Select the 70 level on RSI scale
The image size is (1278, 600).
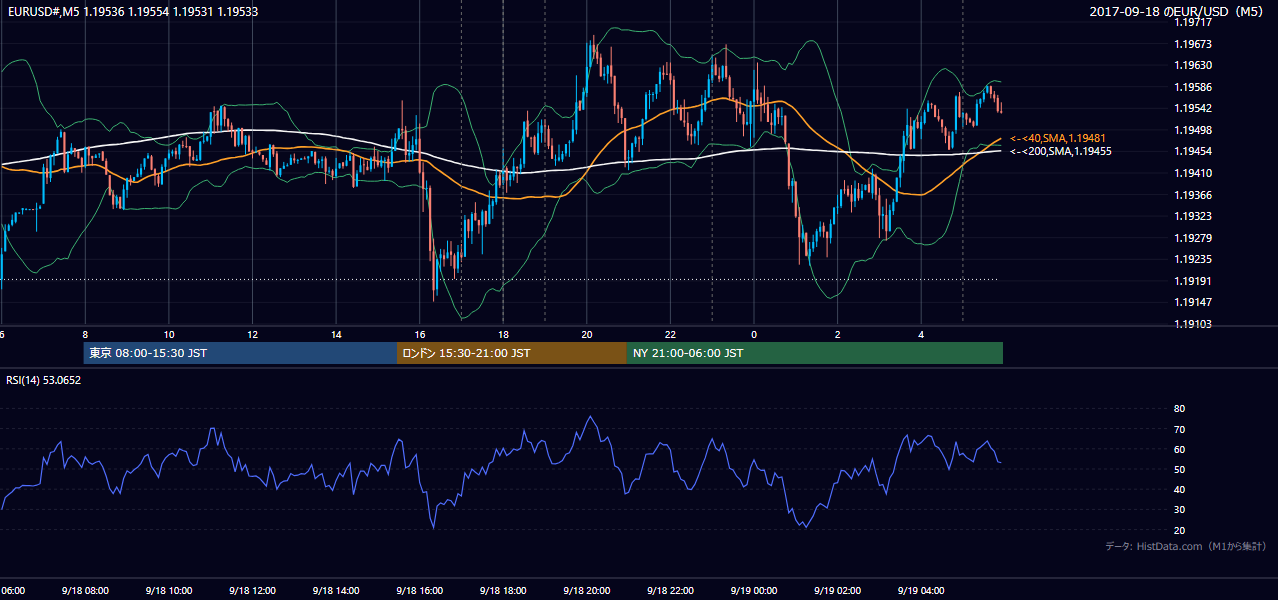pyautogui.click(x=1179, y=429)
